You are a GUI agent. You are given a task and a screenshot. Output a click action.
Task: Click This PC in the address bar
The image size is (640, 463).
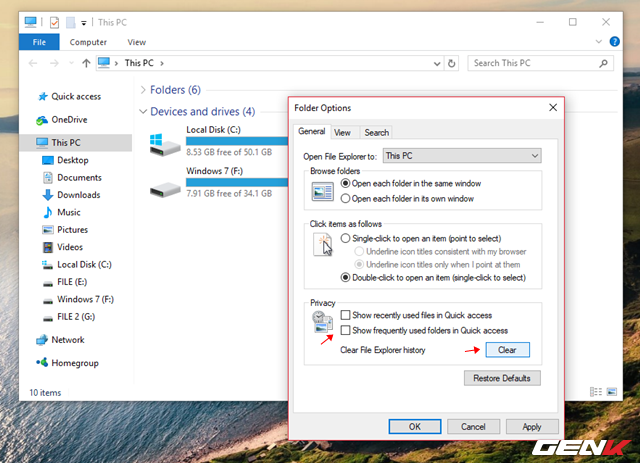(139, 63)
